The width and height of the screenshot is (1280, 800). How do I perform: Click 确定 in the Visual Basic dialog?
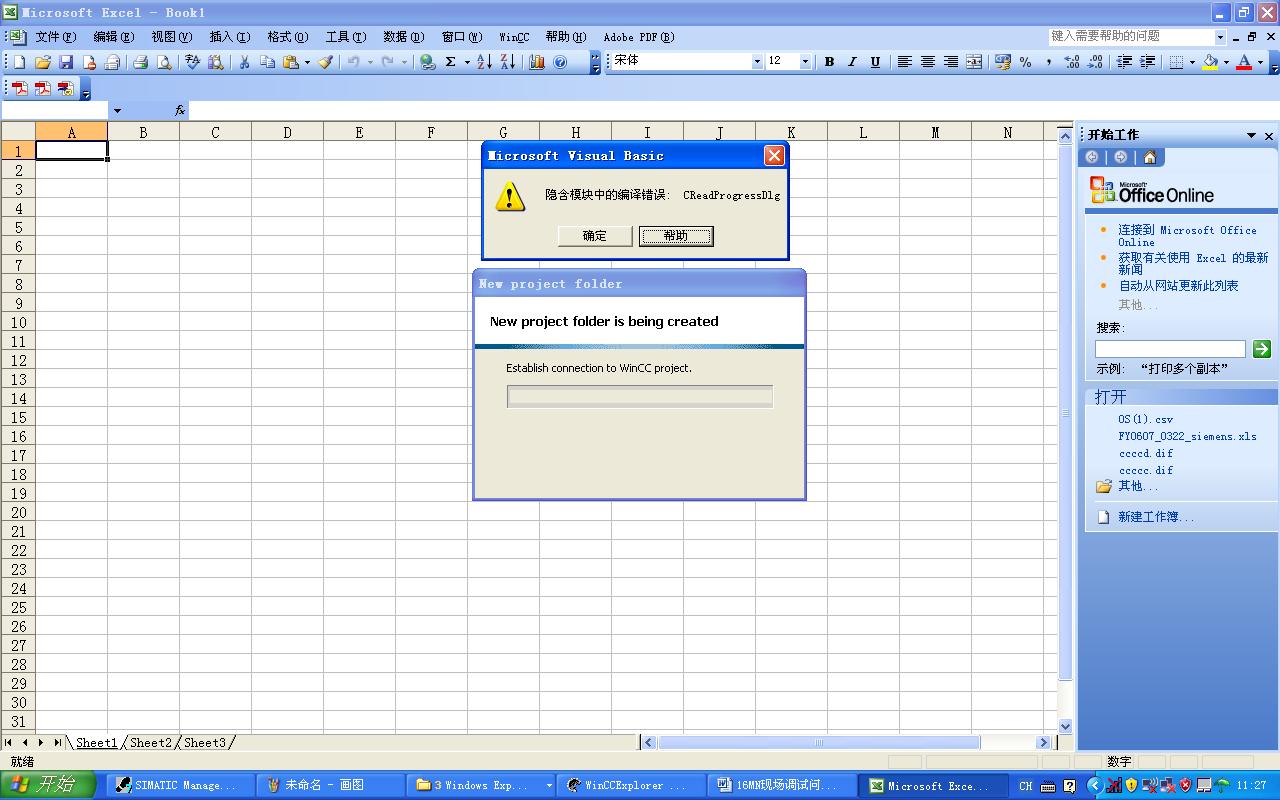(595, 236)
